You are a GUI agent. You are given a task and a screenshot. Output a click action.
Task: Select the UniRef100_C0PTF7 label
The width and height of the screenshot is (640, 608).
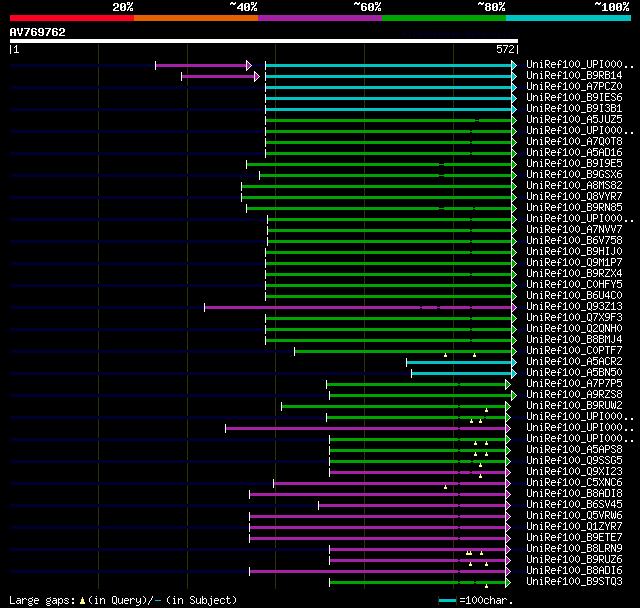574,351
